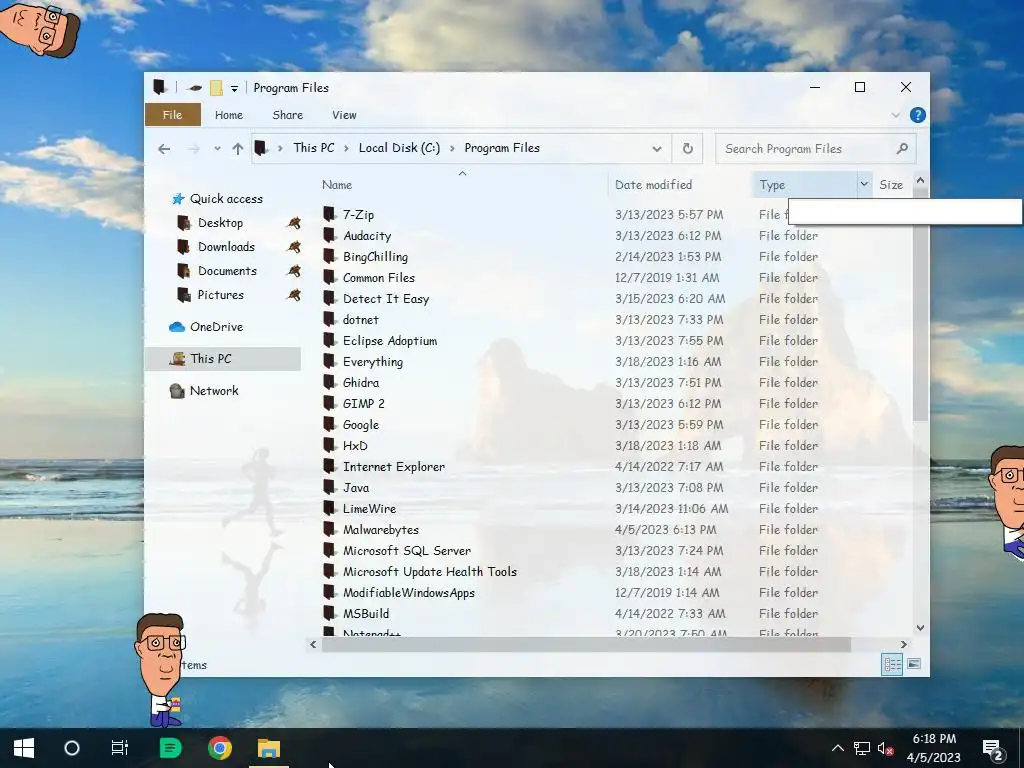
Task: Click Local Disk (C:) in address bar
Action: 399,148
